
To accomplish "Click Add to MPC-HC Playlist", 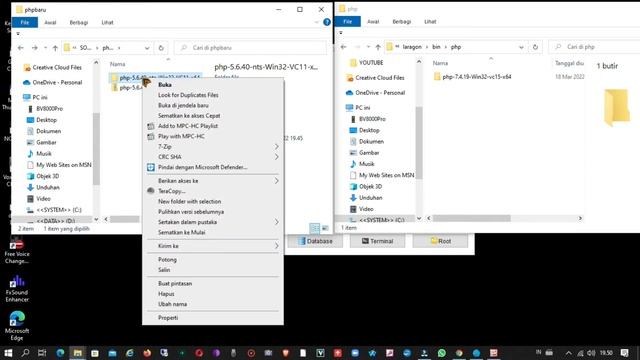I will (188, 126).
